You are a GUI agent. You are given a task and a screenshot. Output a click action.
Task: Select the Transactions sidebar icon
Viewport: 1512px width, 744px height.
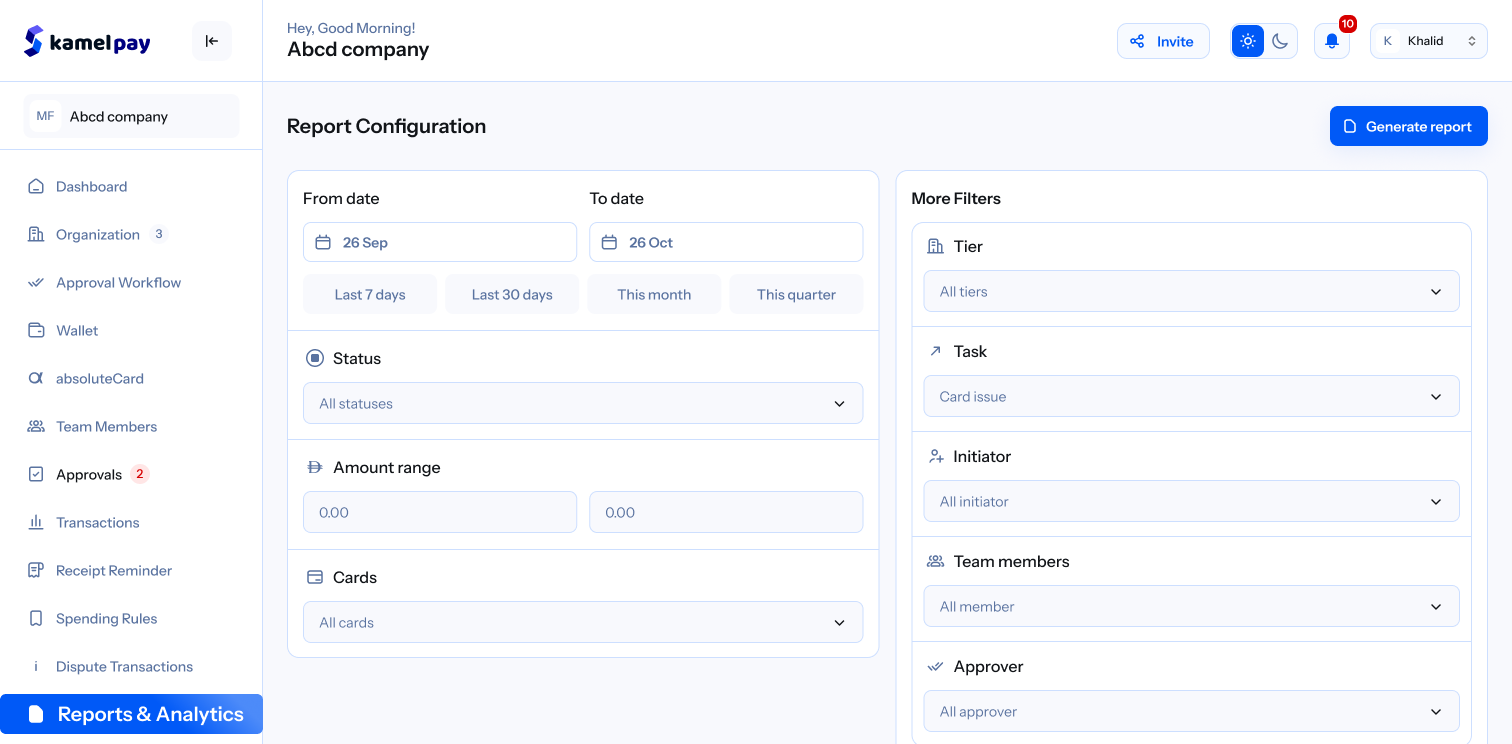tap(36, 522)
